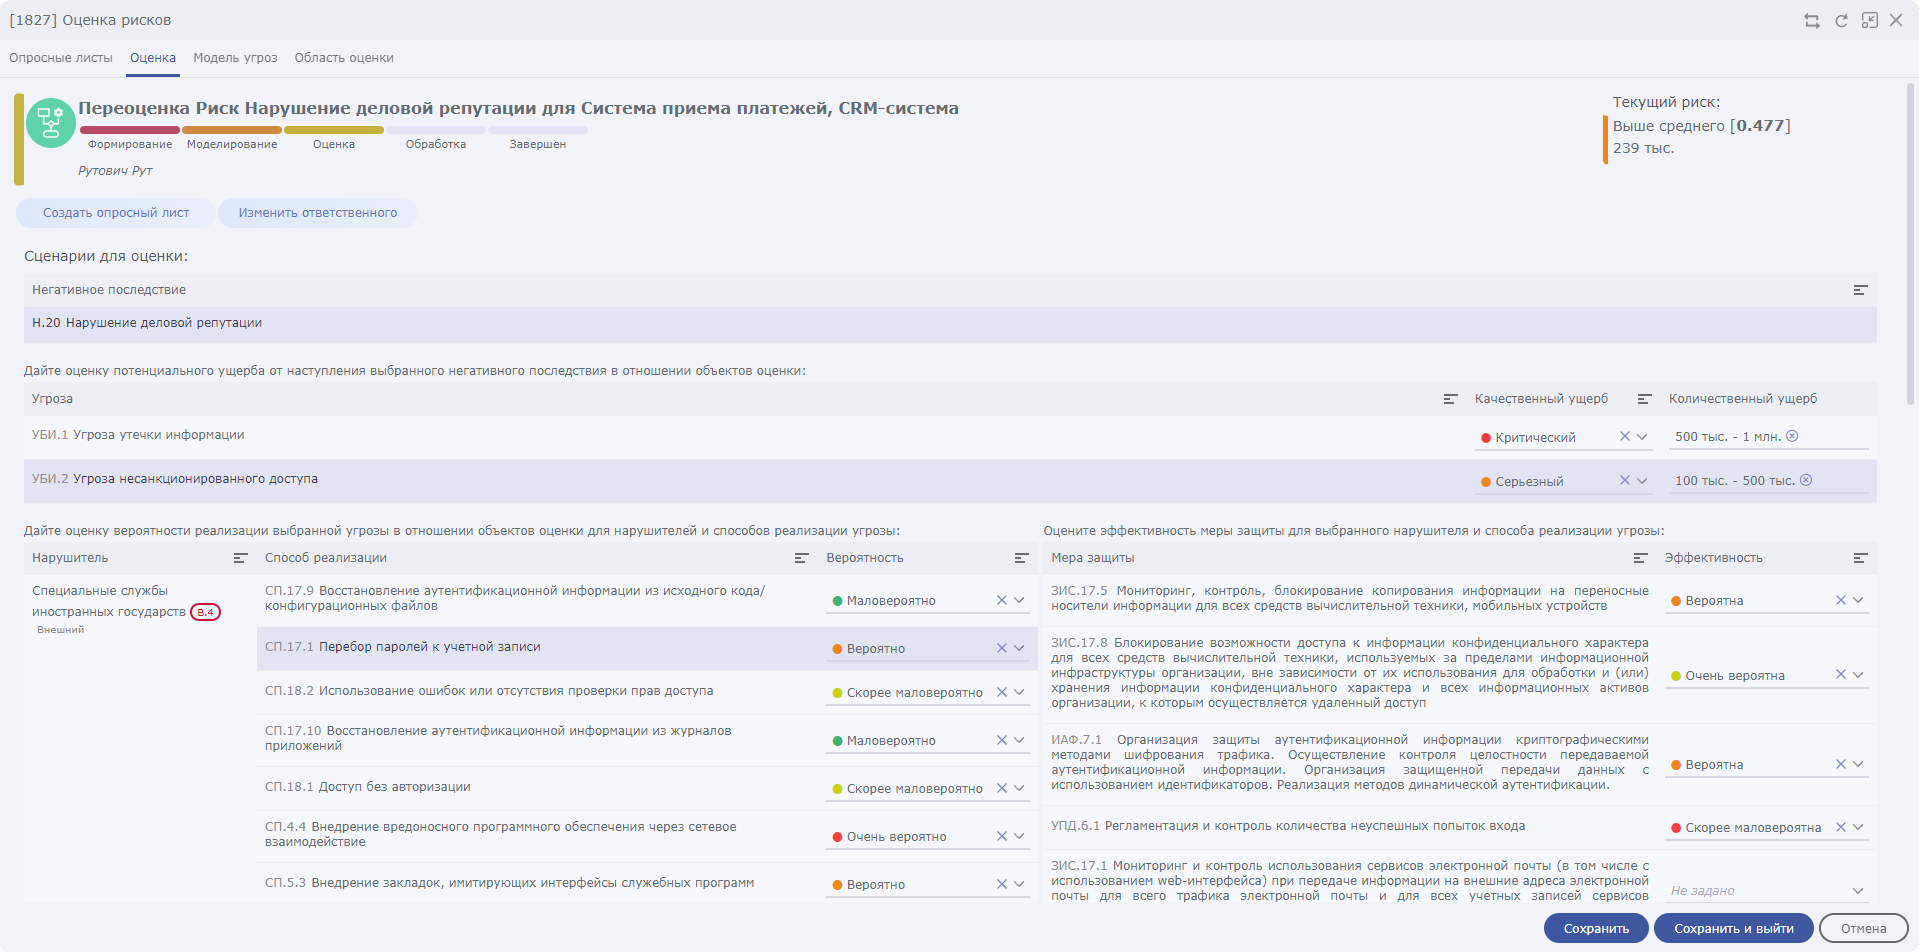Clear Скорее маловероятна effectiveness for УПД.6.1
This screenshot has height=952, width=1919.
(1841, 827)
